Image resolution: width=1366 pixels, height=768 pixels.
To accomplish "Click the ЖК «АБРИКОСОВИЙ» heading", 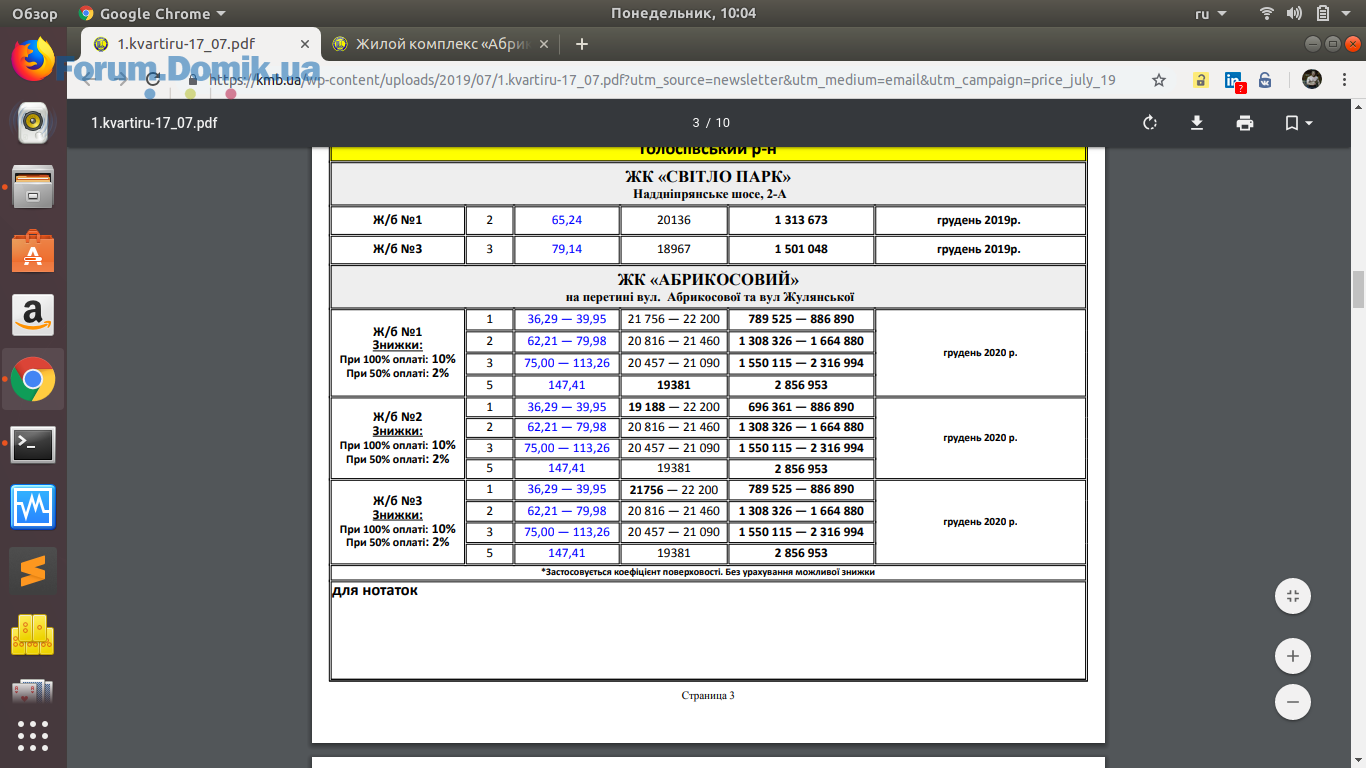I will (708, 279).
